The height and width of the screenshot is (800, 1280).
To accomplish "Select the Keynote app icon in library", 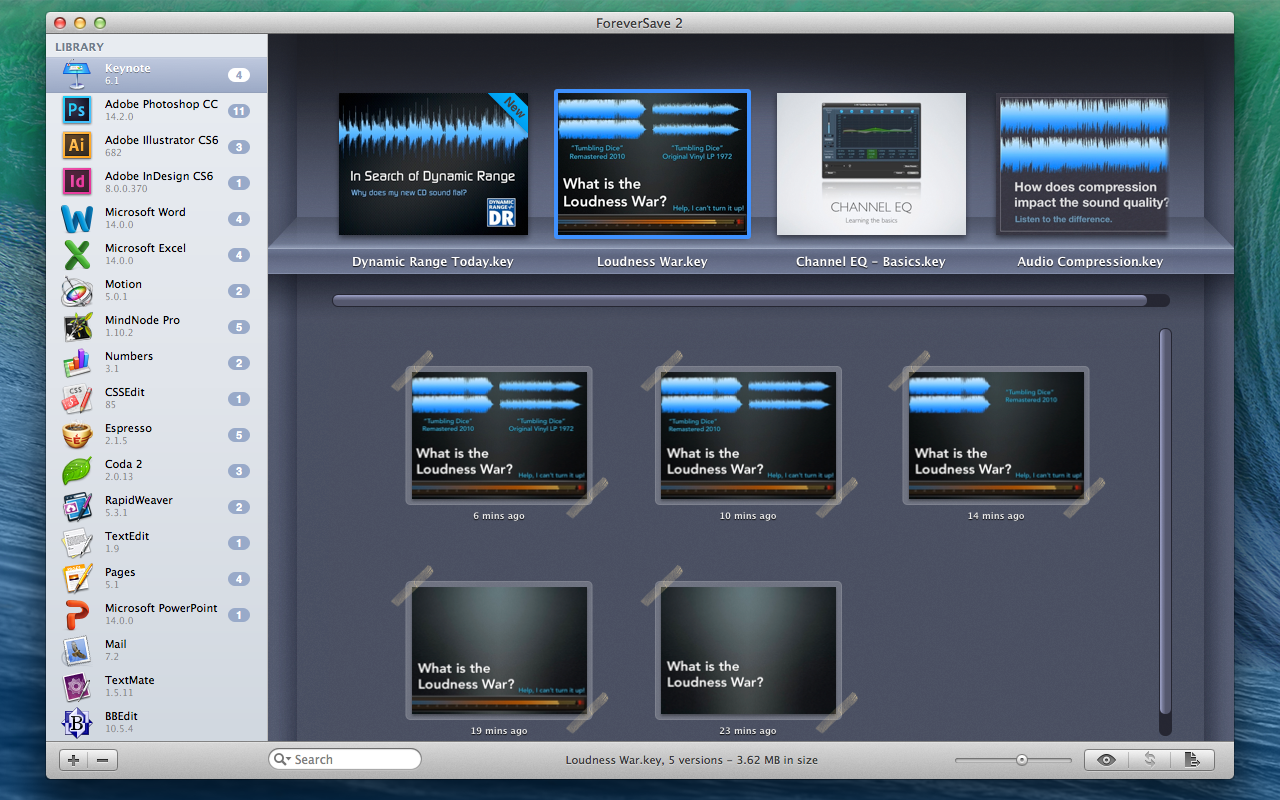I will tap(77, 75).
